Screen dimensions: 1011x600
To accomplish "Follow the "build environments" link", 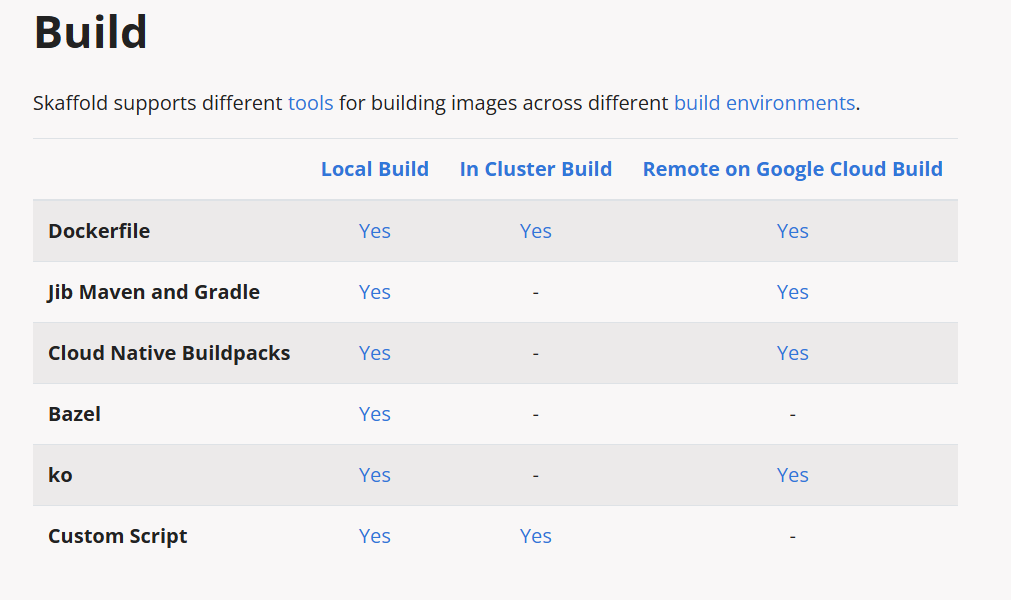I will pyautogui.click(x=764, y=103).
